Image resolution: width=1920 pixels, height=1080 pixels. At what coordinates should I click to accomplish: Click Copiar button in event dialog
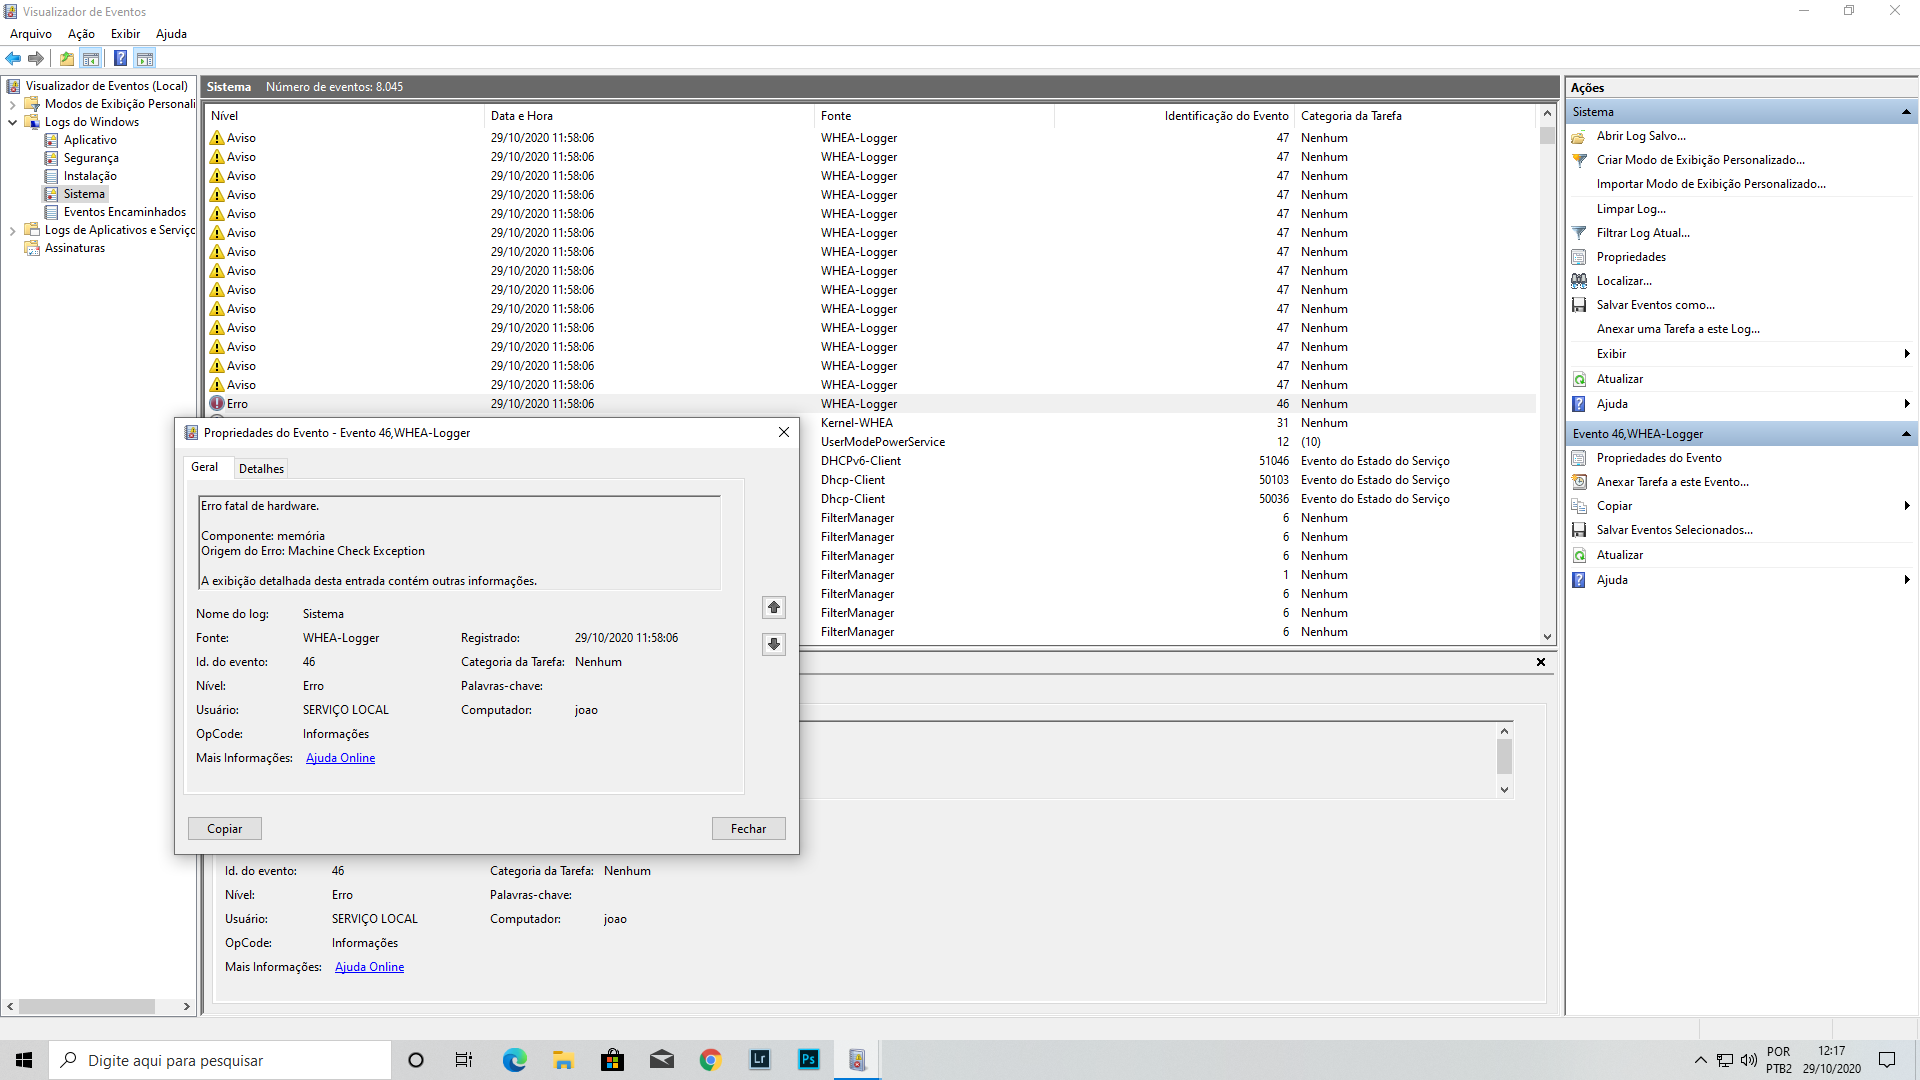click(225, 829)
